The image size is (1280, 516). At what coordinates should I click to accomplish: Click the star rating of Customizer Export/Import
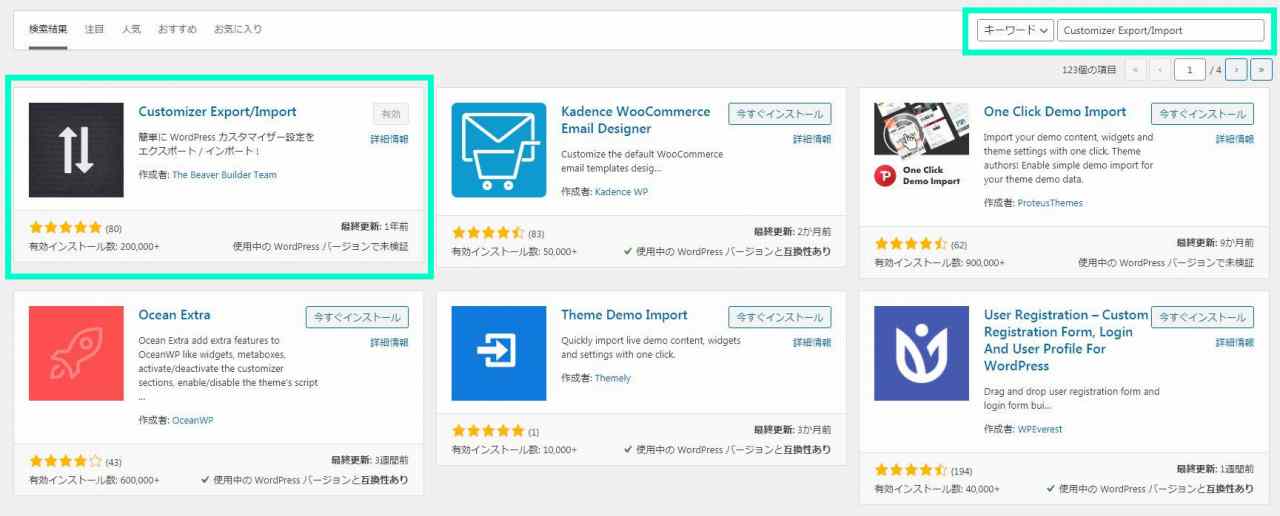(66, 228)
